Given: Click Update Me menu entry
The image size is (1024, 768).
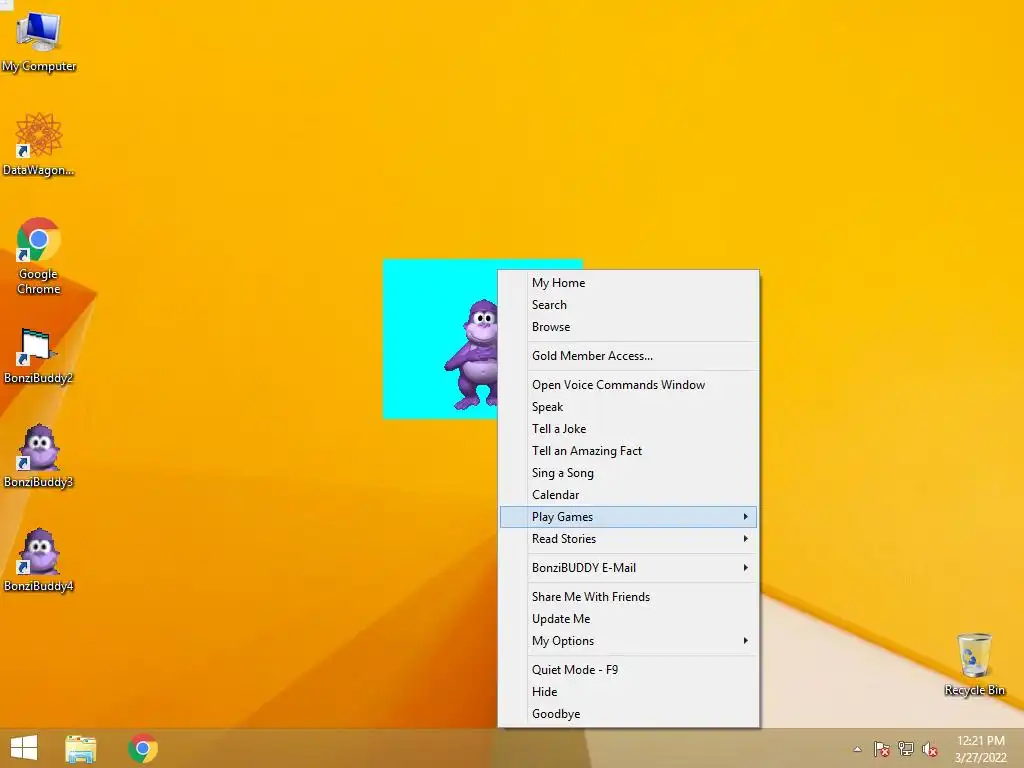Looking at the screenshot, I should (x=628, y=619).
